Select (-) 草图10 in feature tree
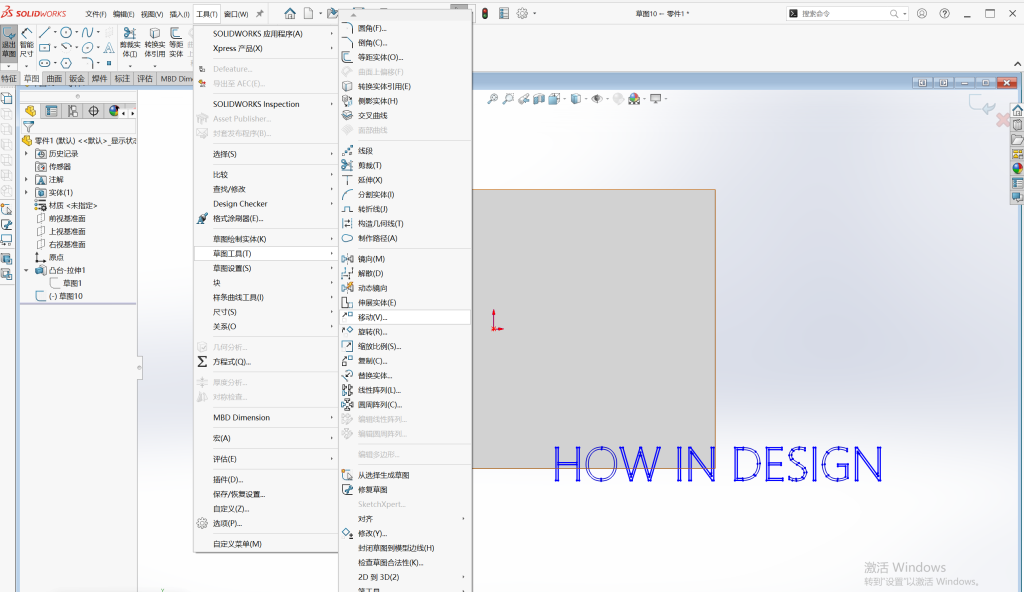 tap(59, 296)
